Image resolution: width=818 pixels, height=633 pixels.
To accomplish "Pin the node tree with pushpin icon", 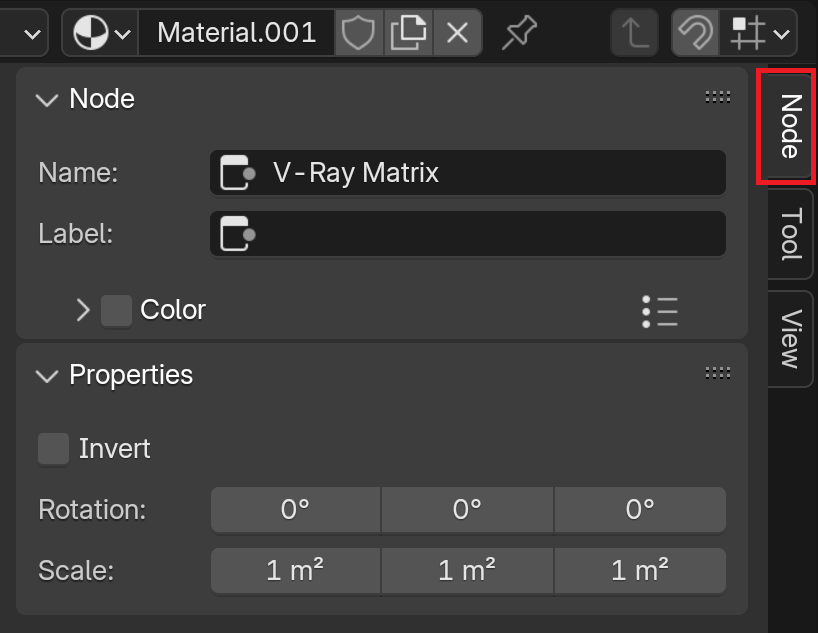I will 519,32.
